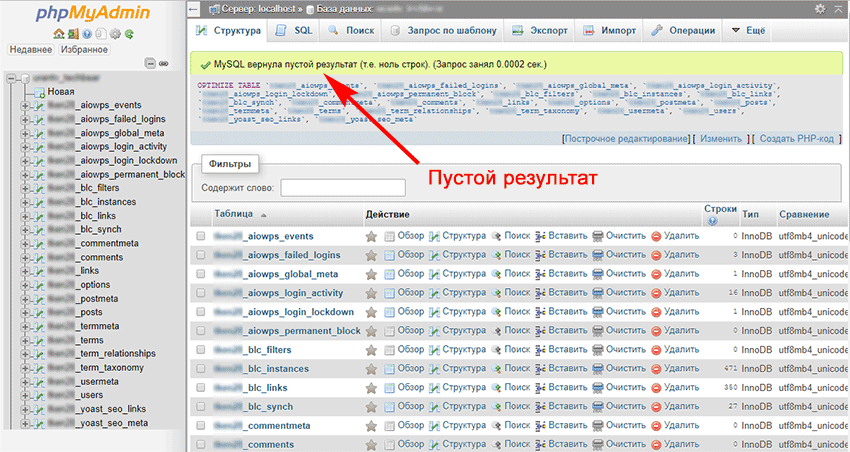Click favorite star for aiowps_events table
850x452 pixels.
point(371,236)
